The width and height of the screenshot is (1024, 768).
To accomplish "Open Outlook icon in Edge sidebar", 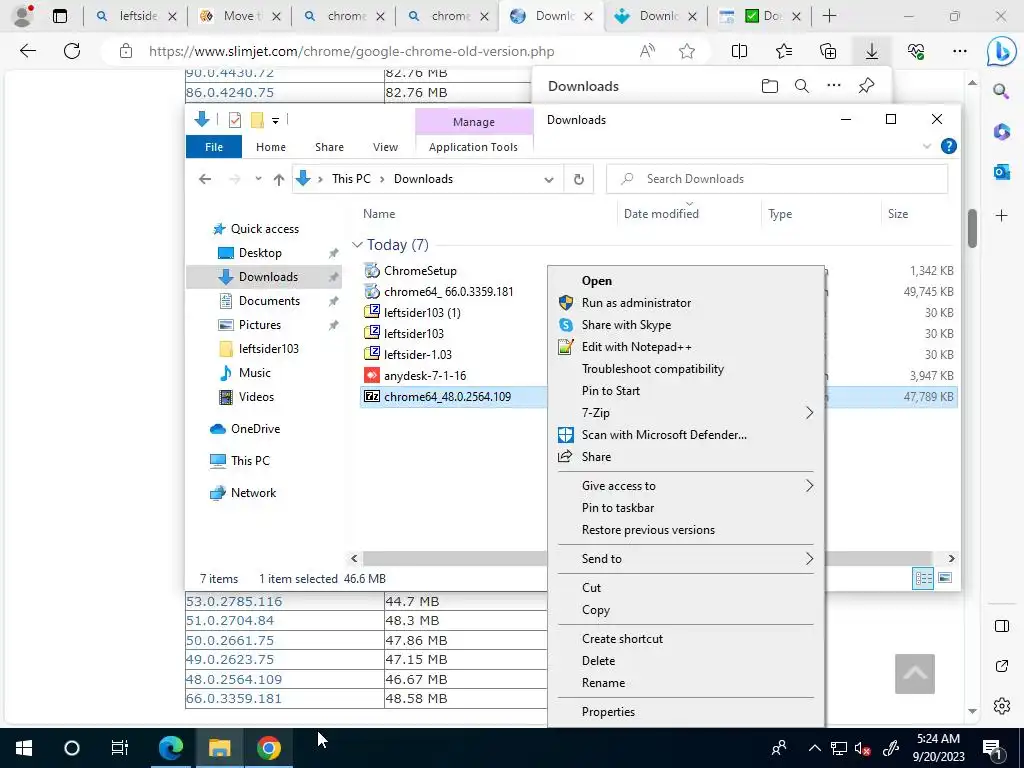I will point(1001,172).
